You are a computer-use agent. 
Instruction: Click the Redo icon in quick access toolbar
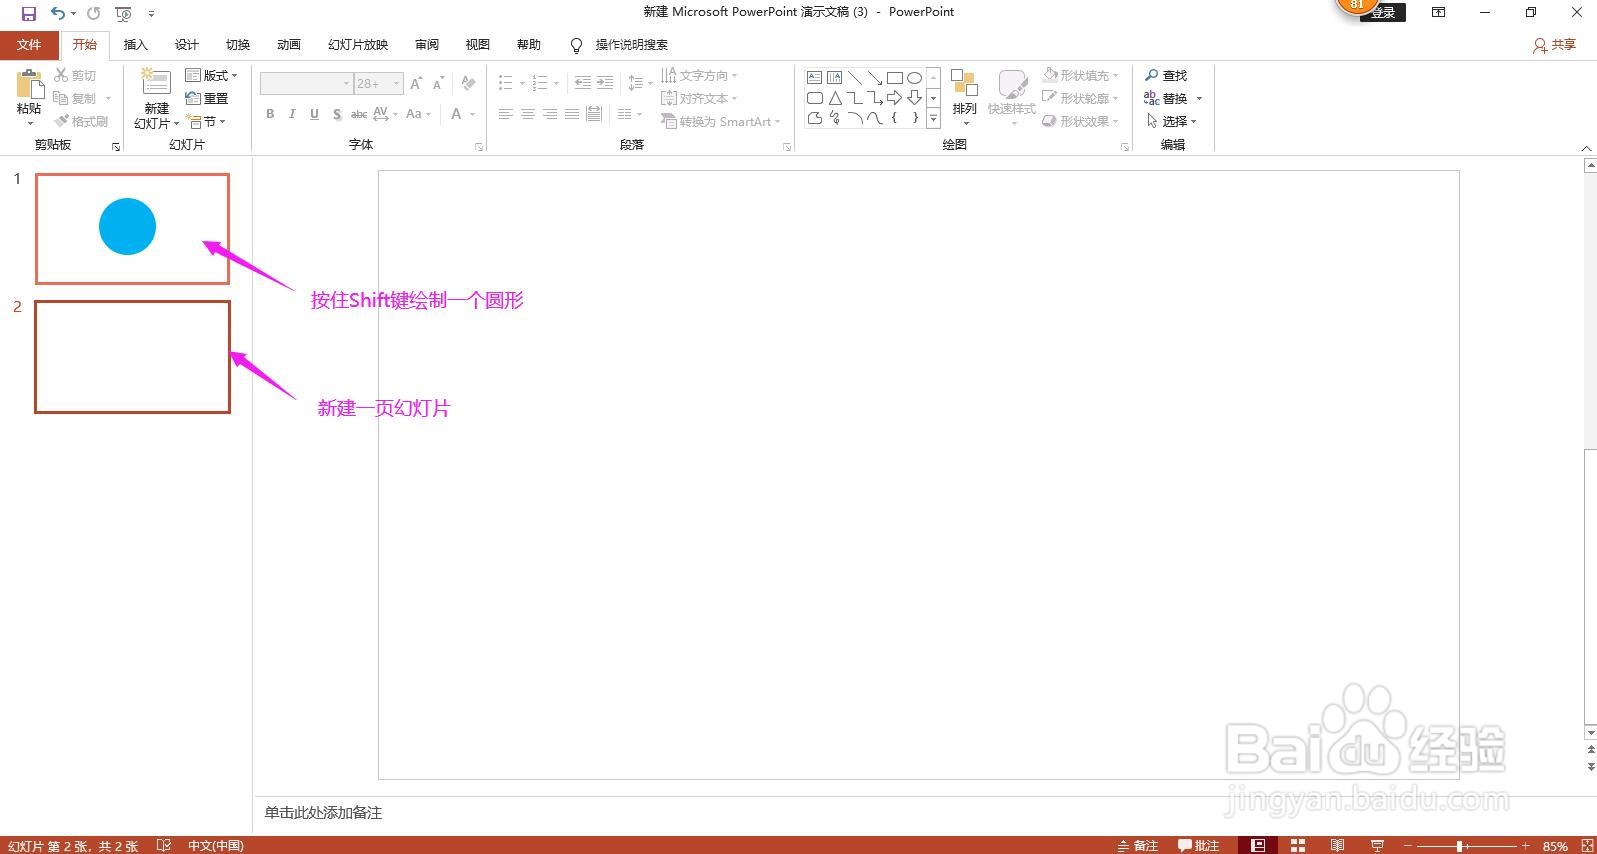click(93, 13)
